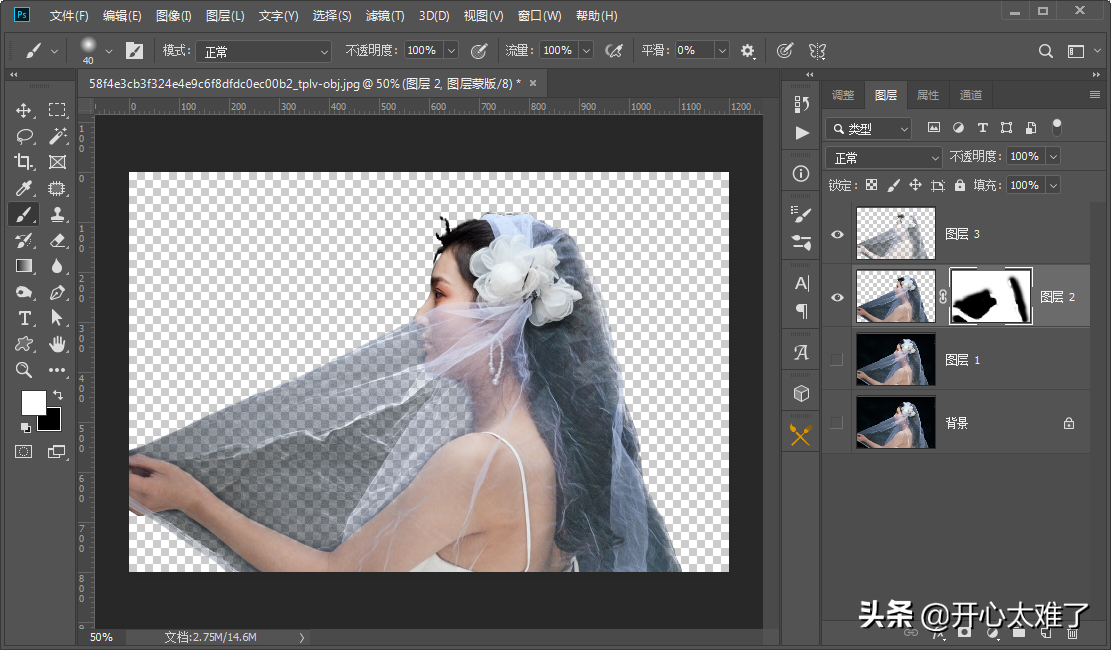This screenshot has width=1111, height=650.
Task: Select the Hand tool
Action: (x=57, y=344)
